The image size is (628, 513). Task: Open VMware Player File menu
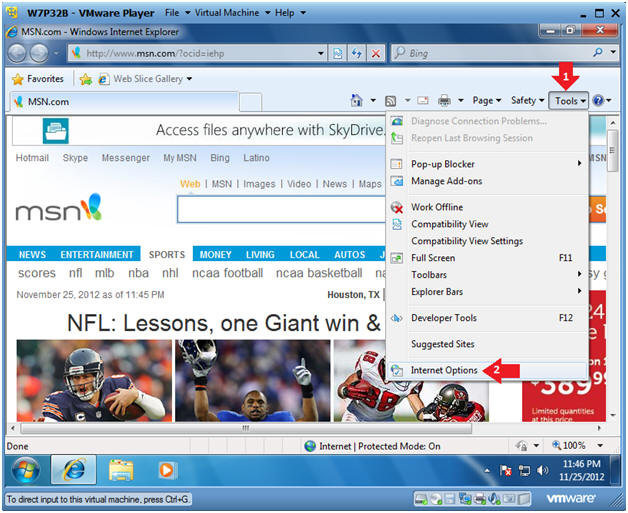[177, 13]
